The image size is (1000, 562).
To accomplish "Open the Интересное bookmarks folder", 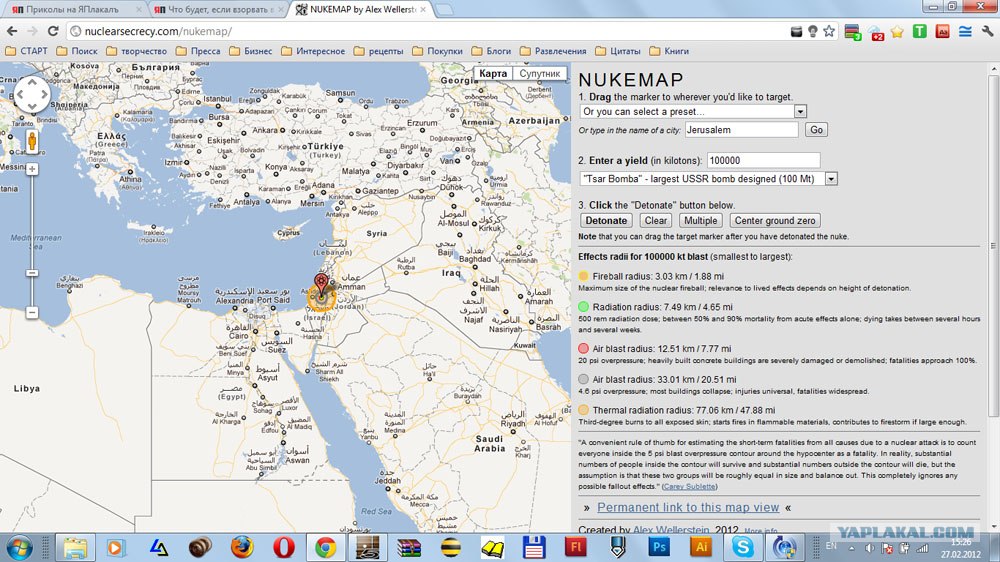I will [313, 51].
